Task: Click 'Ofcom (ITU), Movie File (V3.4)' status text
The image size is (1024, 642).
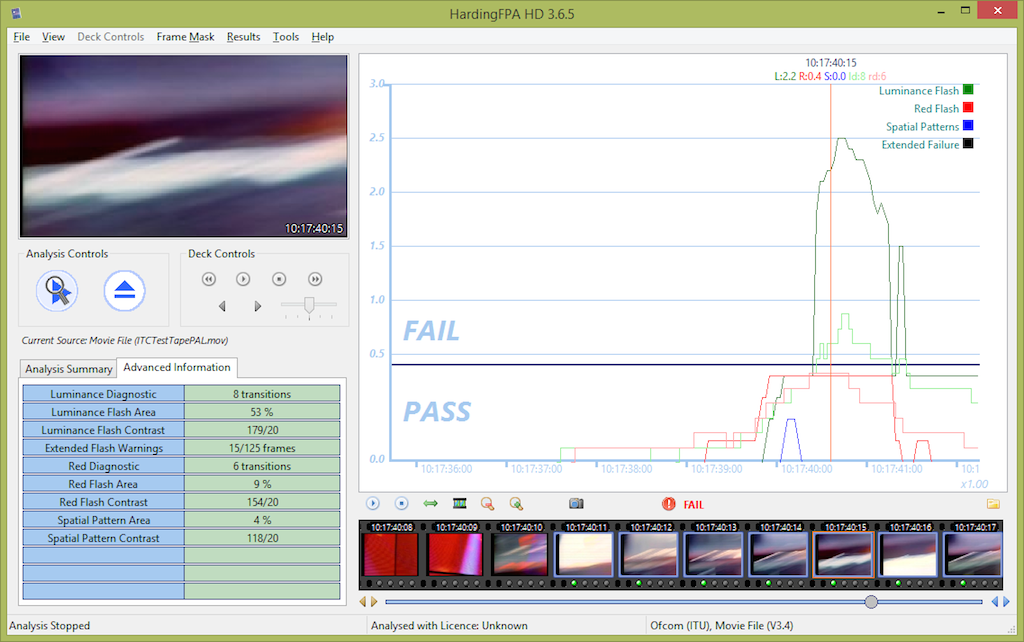Action: tap(722, 625)
